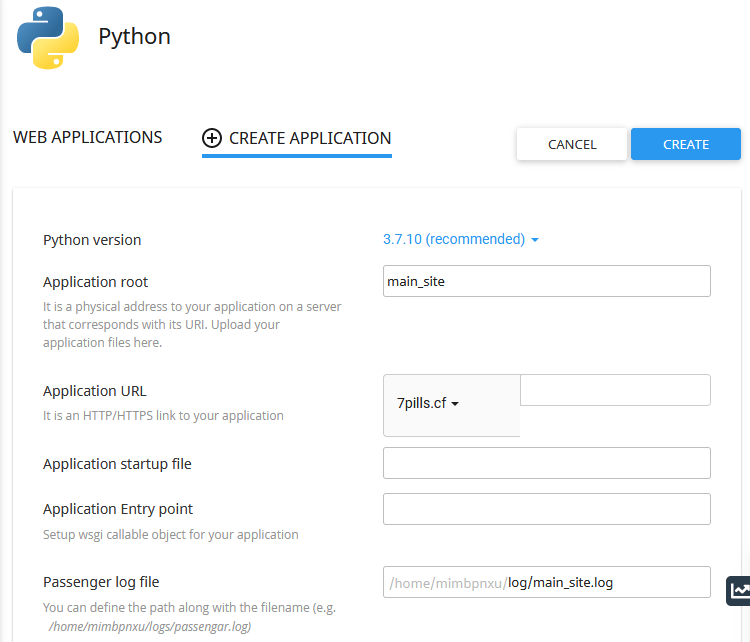Screen dimensions: 750x642
Task: Click the plus circle icon beside Create Application
Action: [212, 138]
